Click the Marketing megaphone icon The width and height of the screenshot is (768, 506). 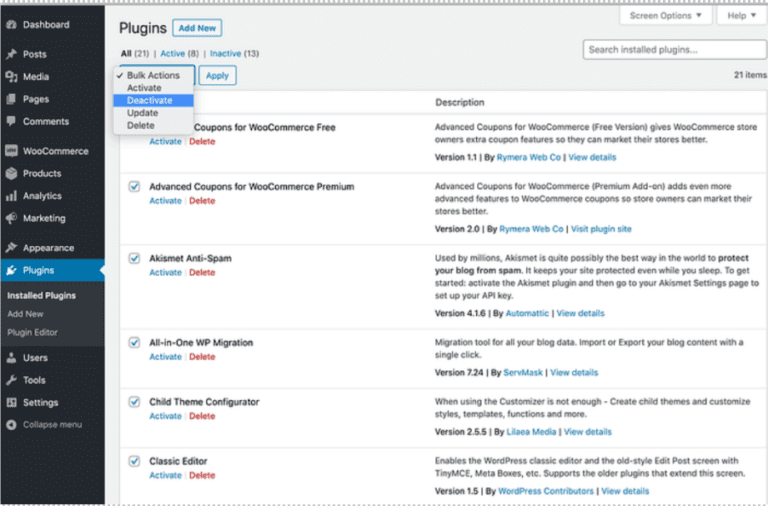pos(11,218)
